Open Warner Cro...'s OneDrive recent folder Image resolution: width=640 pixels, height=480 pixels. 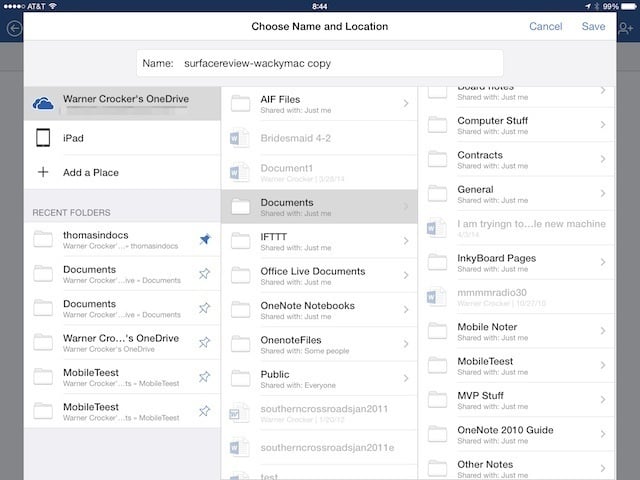point(122,342)
